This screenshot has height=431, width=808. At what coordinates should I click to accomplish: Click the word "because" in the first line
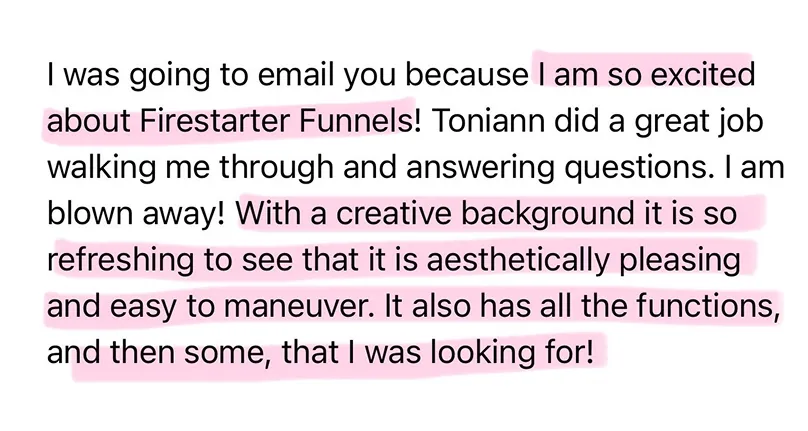pyautogui.click(x=467, y=74)
